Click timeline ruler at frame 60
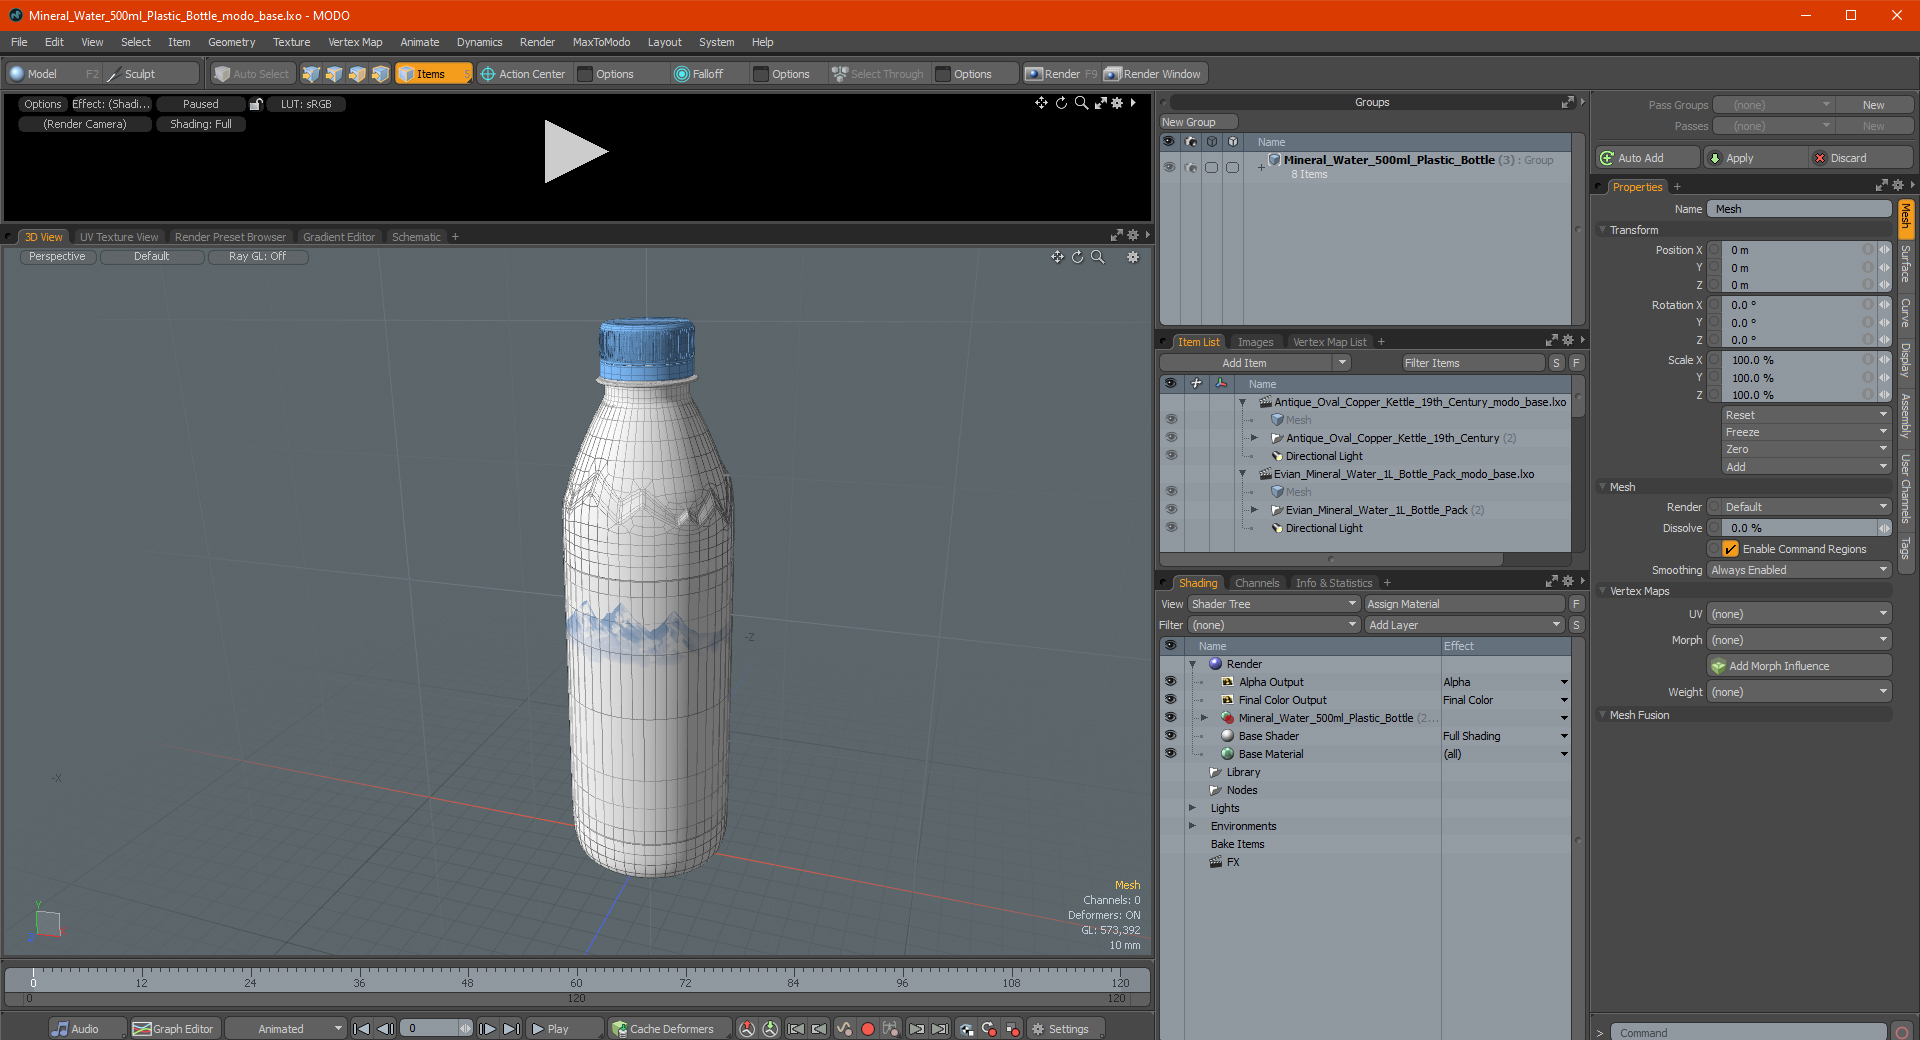Image resolution: width=1920 pixels, height=1040 pixels. coord(576,983)
